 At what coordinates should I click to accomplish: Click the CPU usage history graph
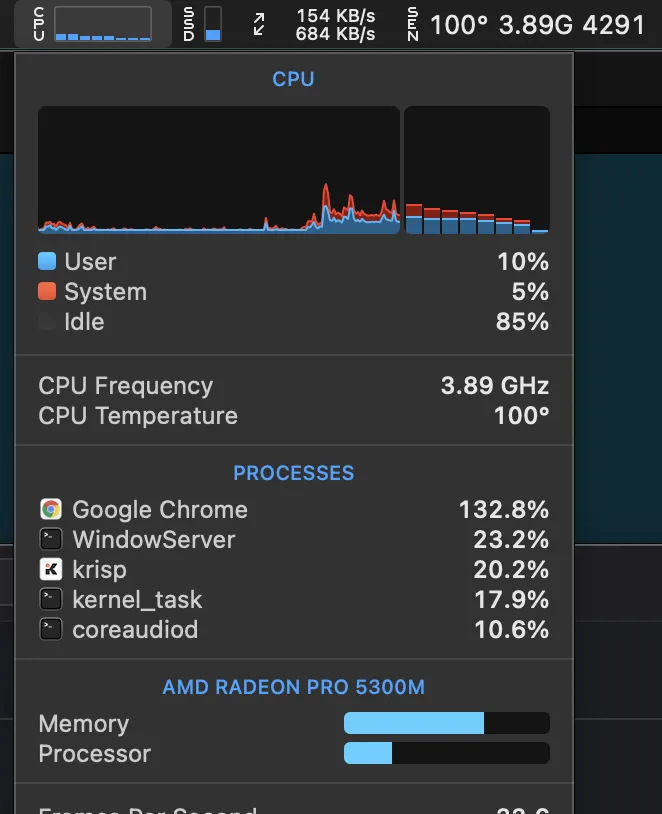(218, 170)
